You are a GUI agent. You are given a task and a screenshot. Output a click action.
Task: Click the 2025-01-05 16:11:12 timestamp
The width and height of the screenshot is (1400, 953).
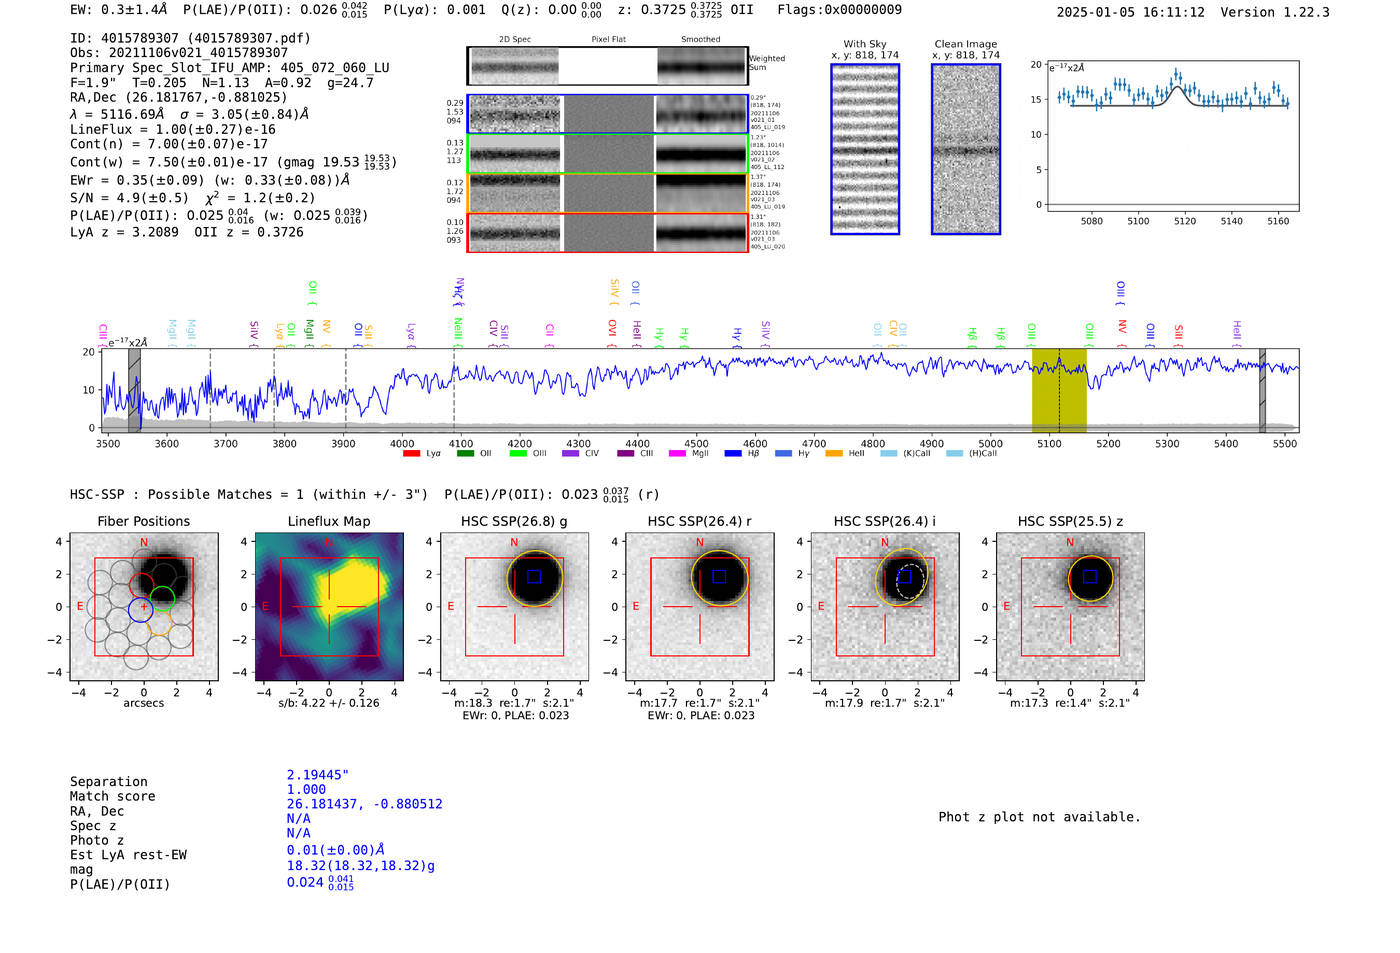coord(1130,12)
